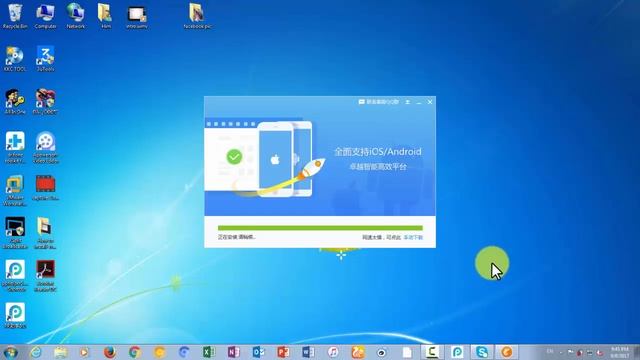Screen dimensions: 640x360
Task: Open iTunes from the taskbar
Action: point(333,352)
